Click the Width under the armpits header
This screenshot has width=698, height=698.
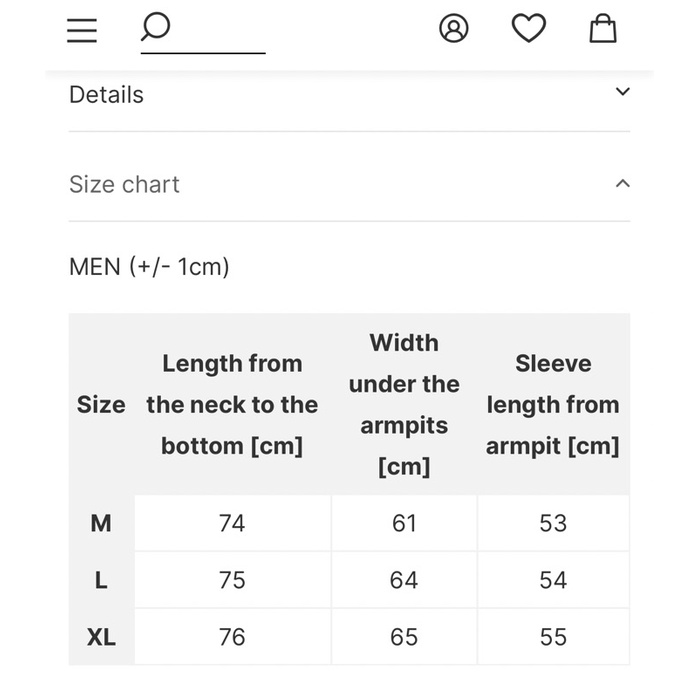pyautogui.click(x=404, y=405)
